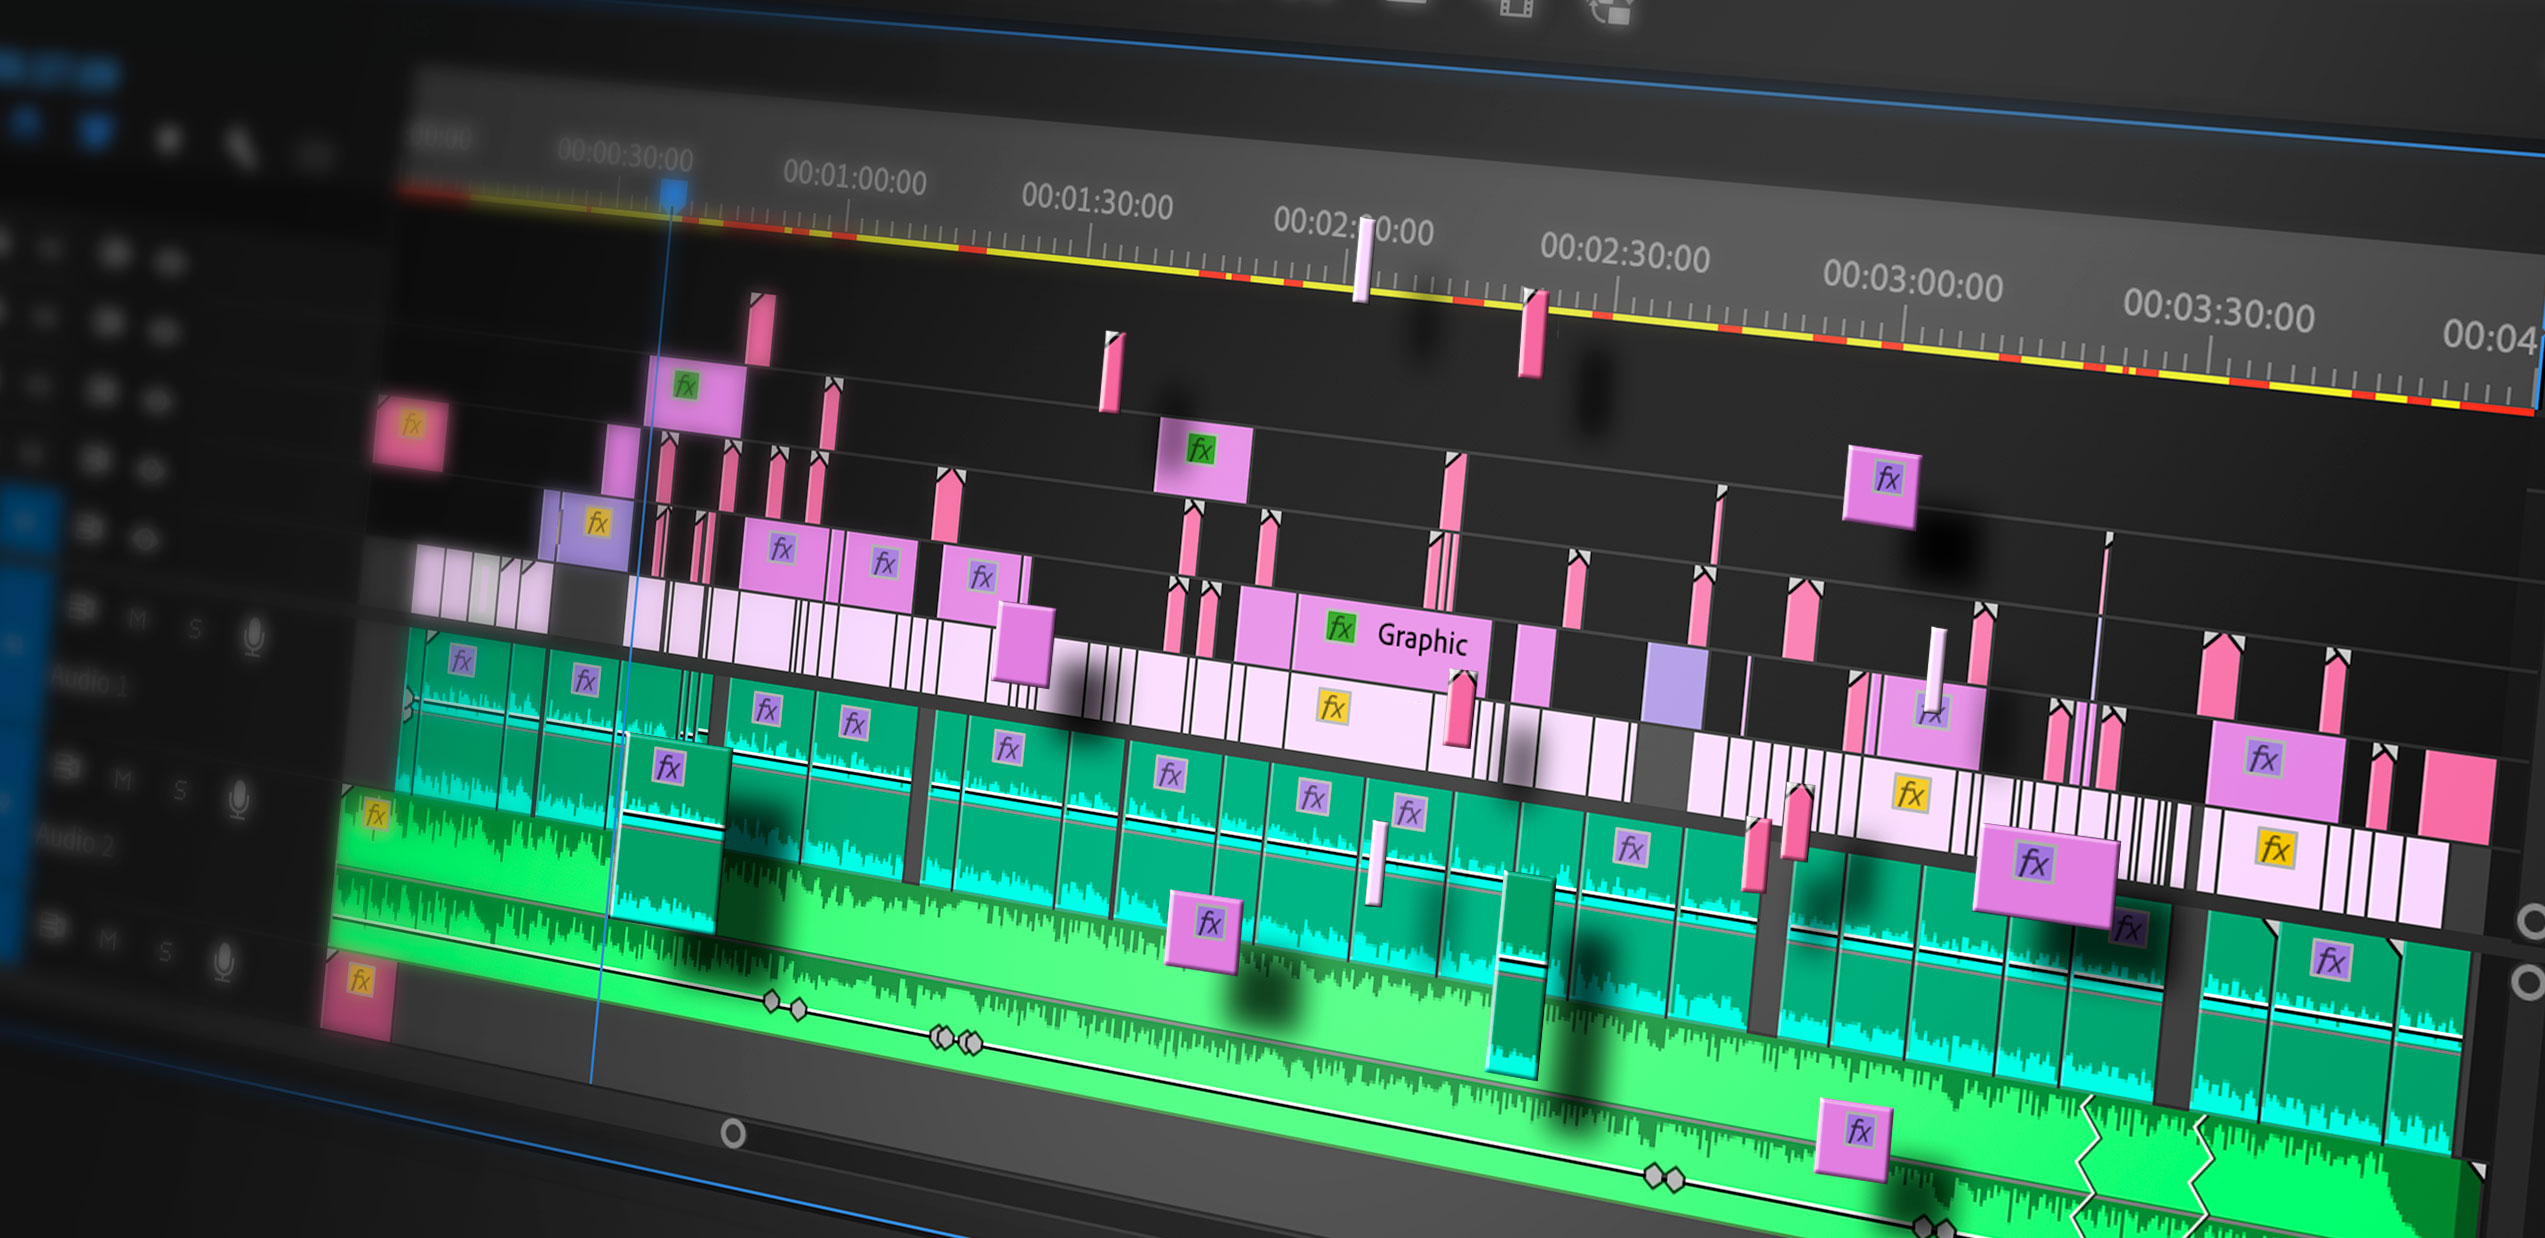Solo the Audio 2 track with S

[x=180, y=791]
